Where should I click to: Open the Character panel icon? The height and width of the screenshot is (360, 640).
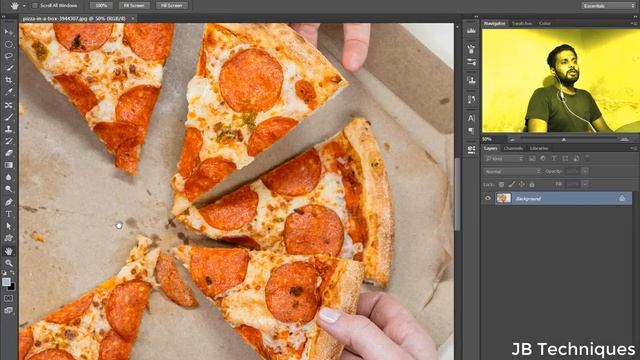(x=471, y=118)
